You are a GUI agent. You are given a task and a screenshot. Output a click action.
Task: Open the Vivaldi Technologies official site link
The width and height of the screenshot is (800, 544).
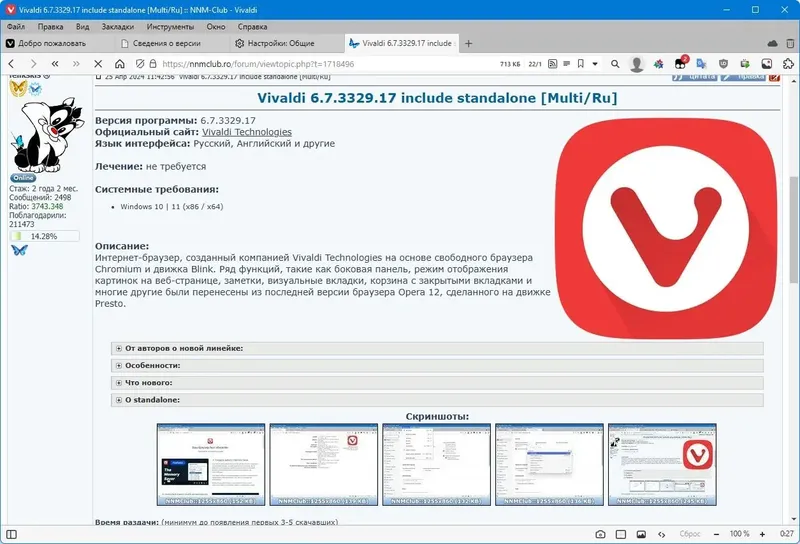pyautogui.click(x=247, y=132)
